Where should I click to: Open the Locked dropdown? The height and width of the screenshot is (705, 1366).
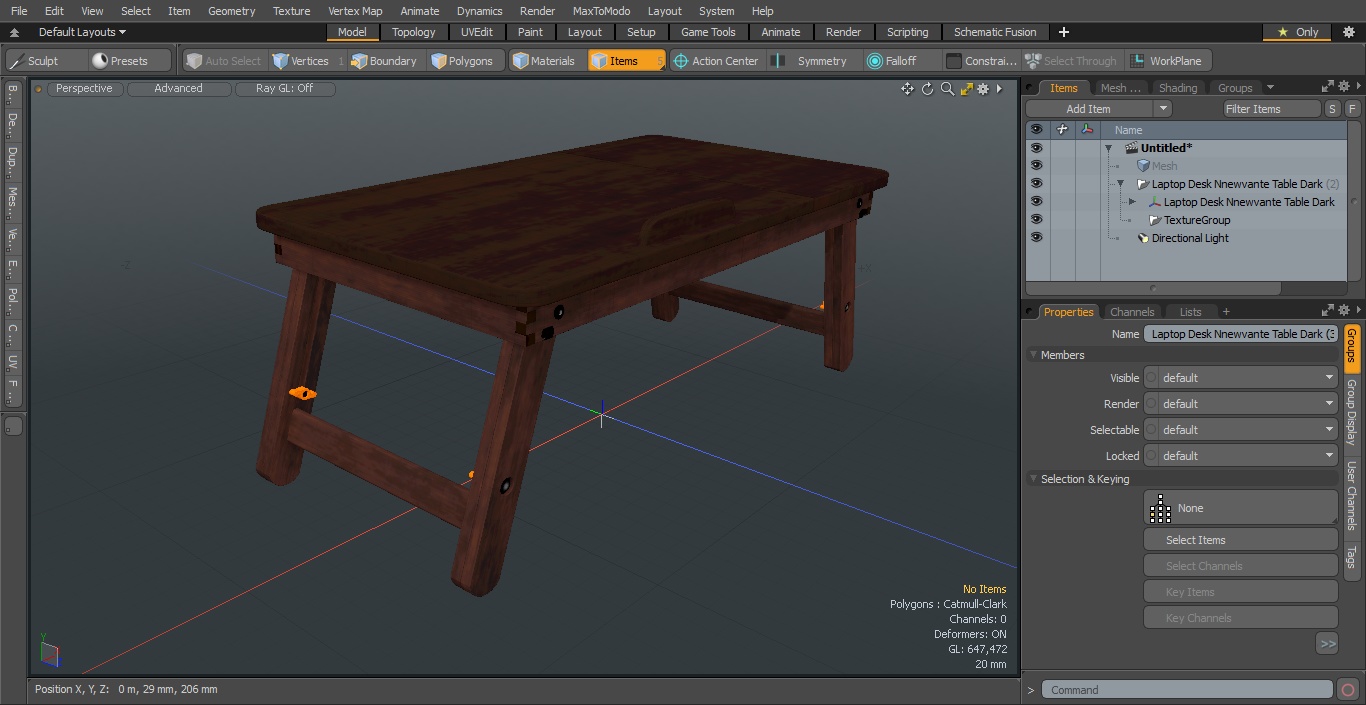pyautogui.click(x=1240, y=456)
